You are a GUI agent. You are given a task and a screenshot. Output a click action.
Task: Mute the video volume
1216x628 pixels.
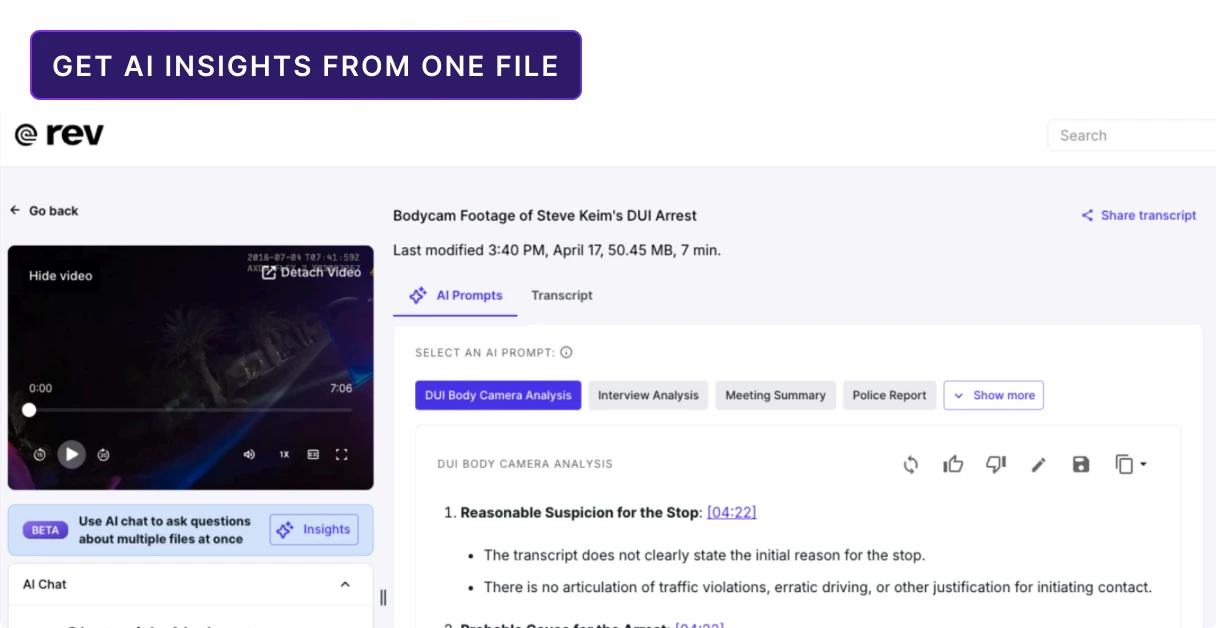[x=249, y=454]
